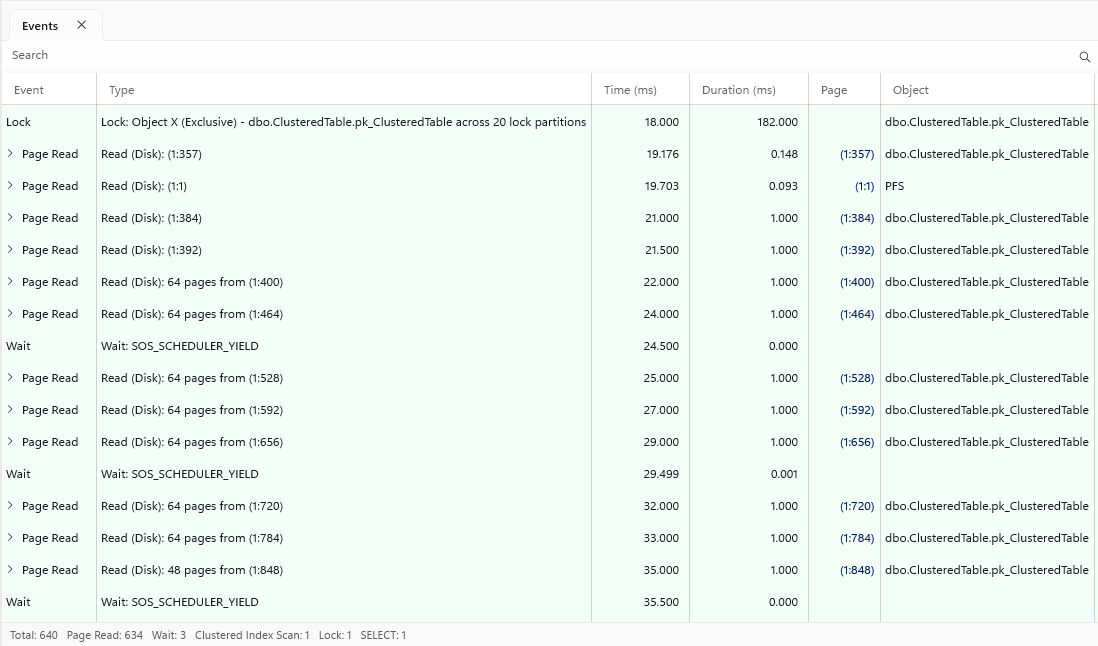Focus the Search input field
This screenshot has height=646, width=1098.
click(539, 55)
